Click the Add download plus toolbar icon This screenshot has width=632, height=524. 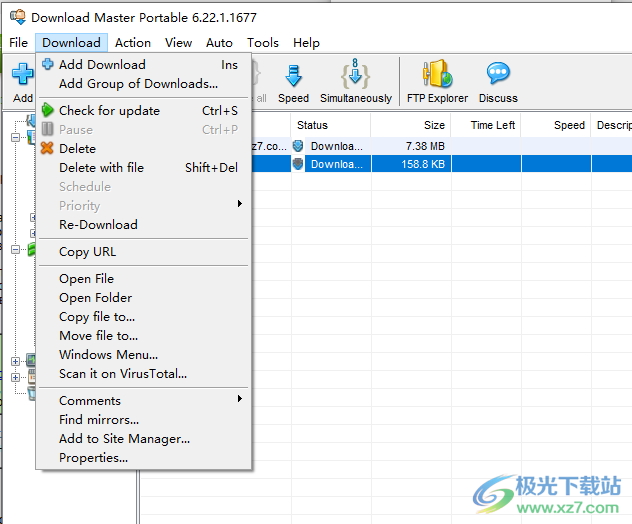tap(23, 74)
